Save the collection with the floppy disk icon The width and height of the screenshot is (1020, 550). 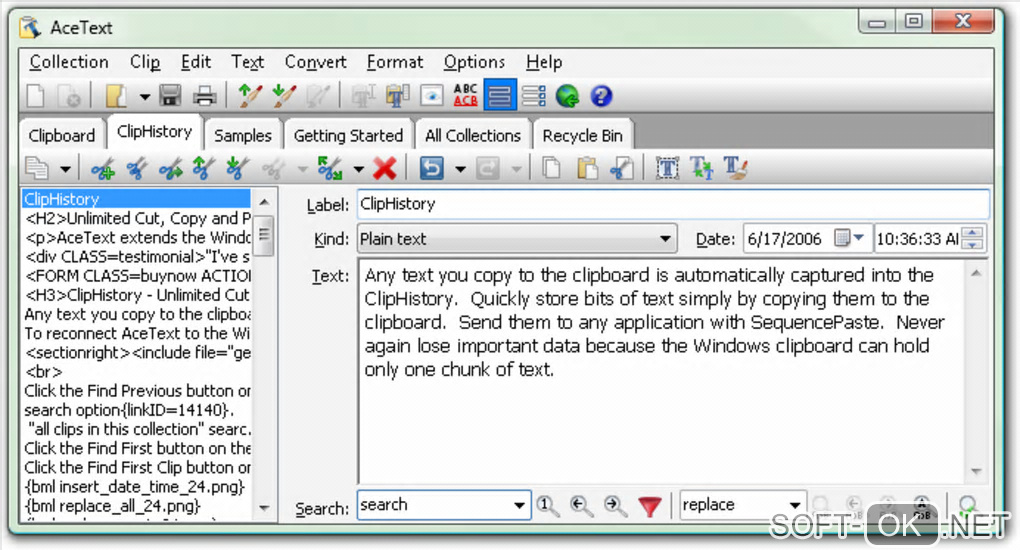pyautogui.click(x=170, y=96)
